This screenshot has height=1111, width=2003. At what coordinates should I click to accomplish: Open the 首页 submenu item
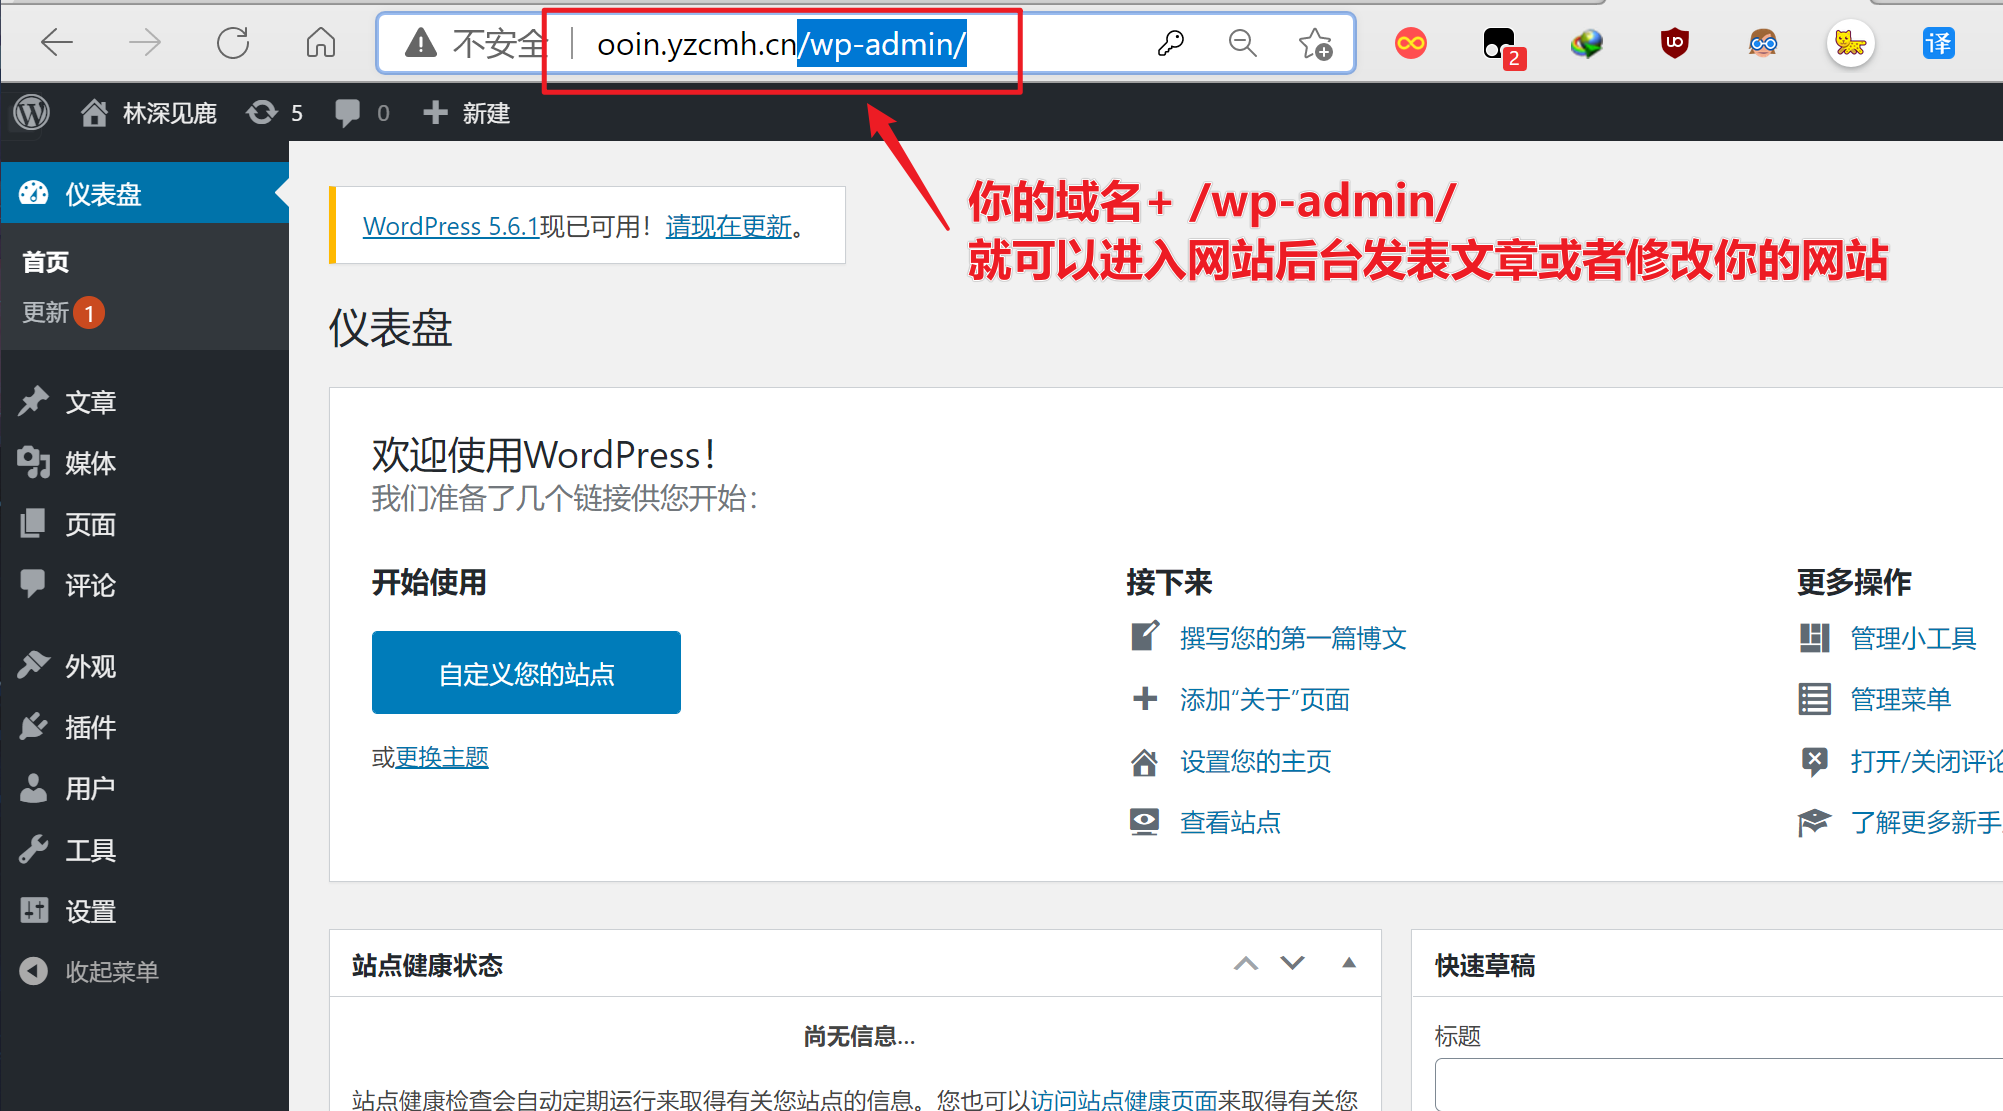pos(46,262)
